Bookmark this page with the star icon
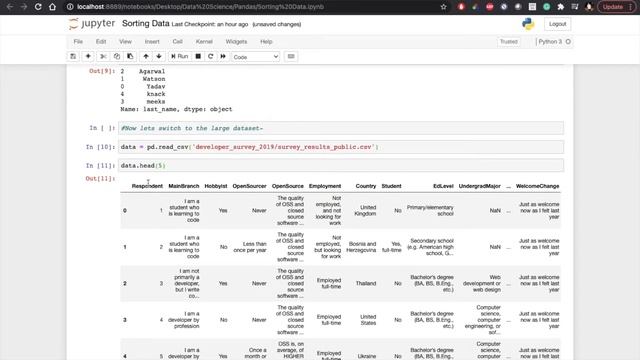Image resolution: width=640 pixels, height=360 pixels. coord(444,7)
